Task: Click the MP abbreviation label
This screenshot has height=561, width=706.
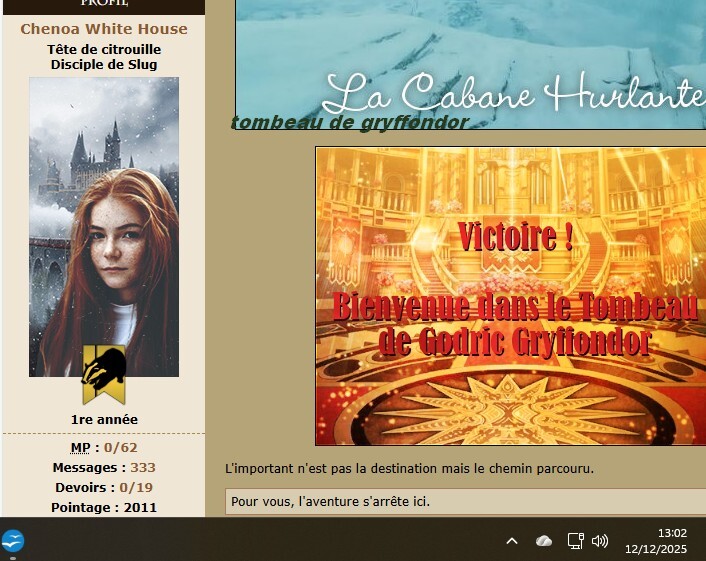Action: [x=81, y=448]
